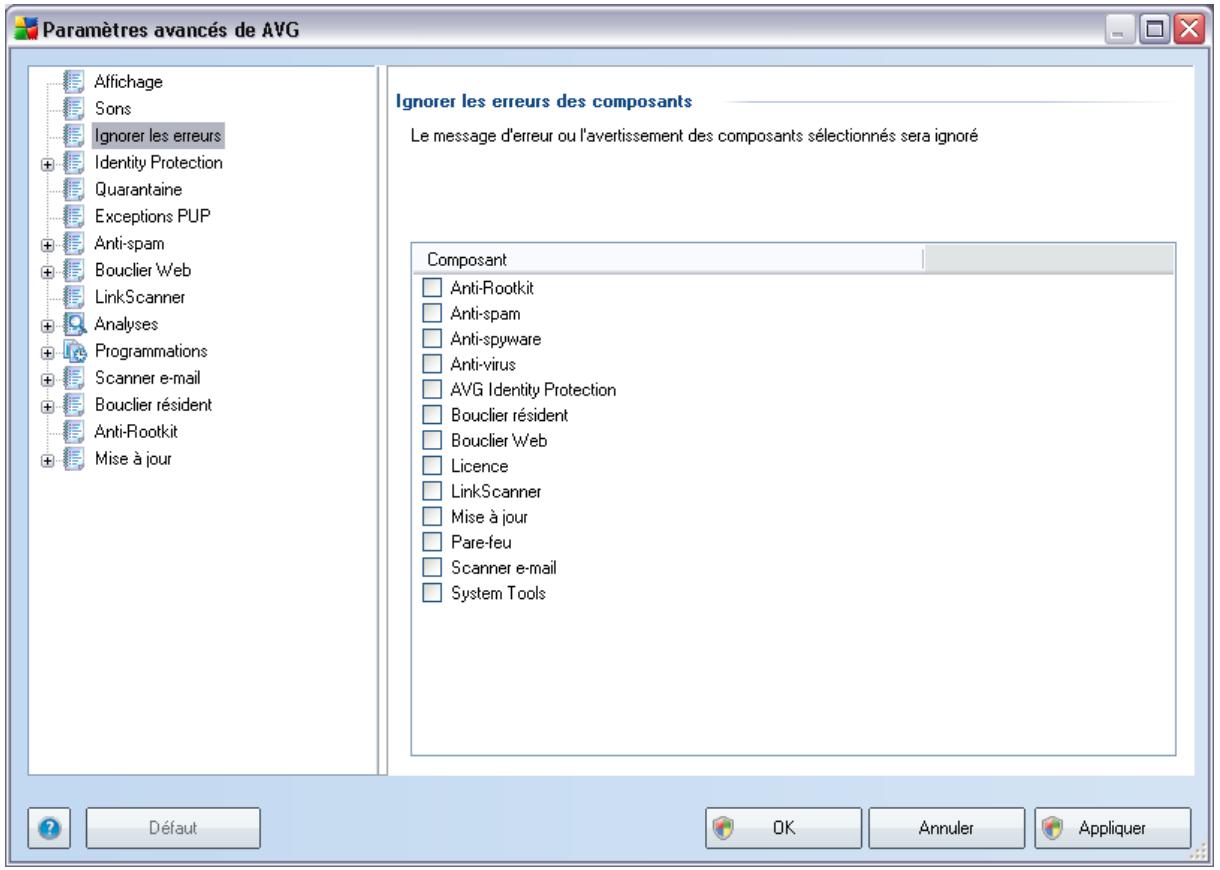The width and height of the screenshot is (1220, 870).
Task: Check the Anti-Rootkit component box
Action: click(x=431, y=288)
